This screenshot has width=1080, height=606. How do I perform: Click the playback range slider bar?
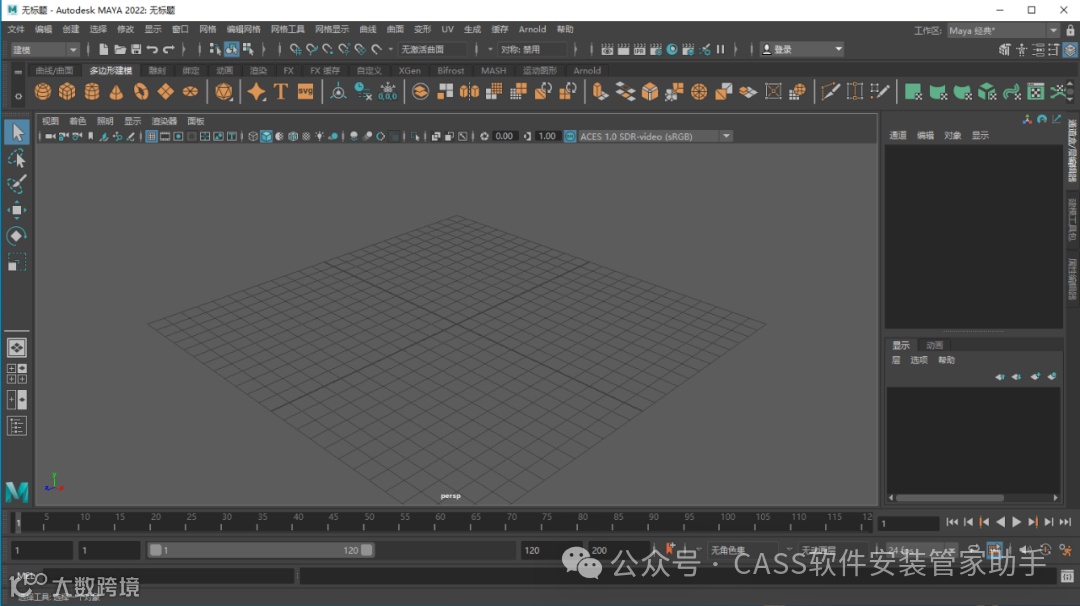tap(261, 550)
